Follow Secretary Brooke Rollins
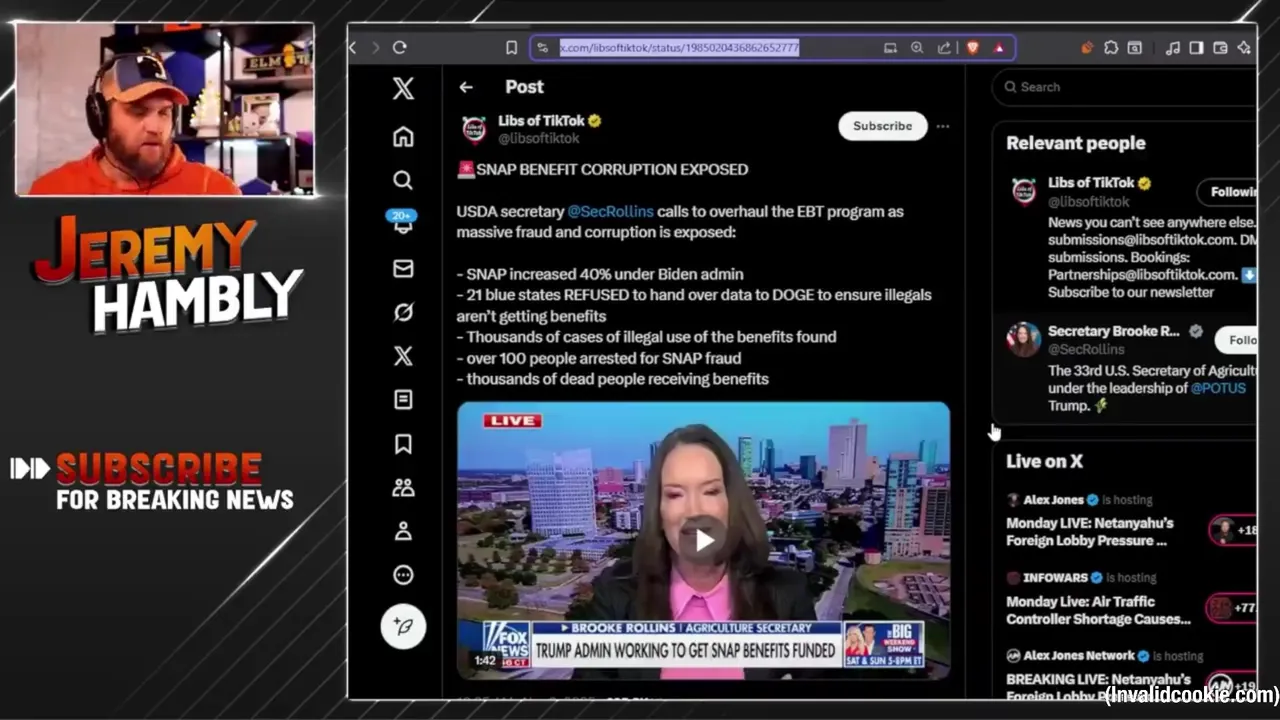 point(1236,340)
